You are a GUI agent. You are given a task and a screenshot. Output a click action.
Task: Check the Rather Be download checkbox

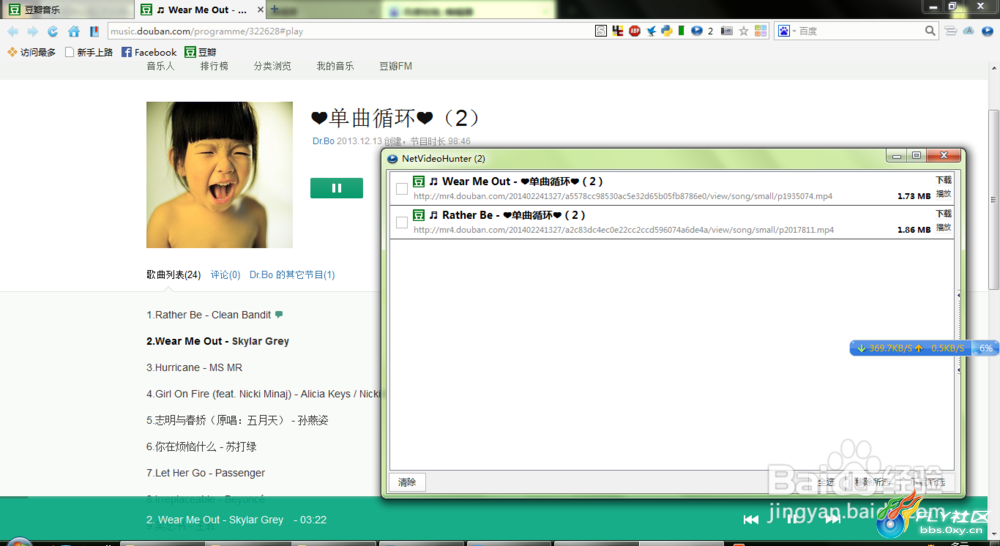click(x=402, y=222)
